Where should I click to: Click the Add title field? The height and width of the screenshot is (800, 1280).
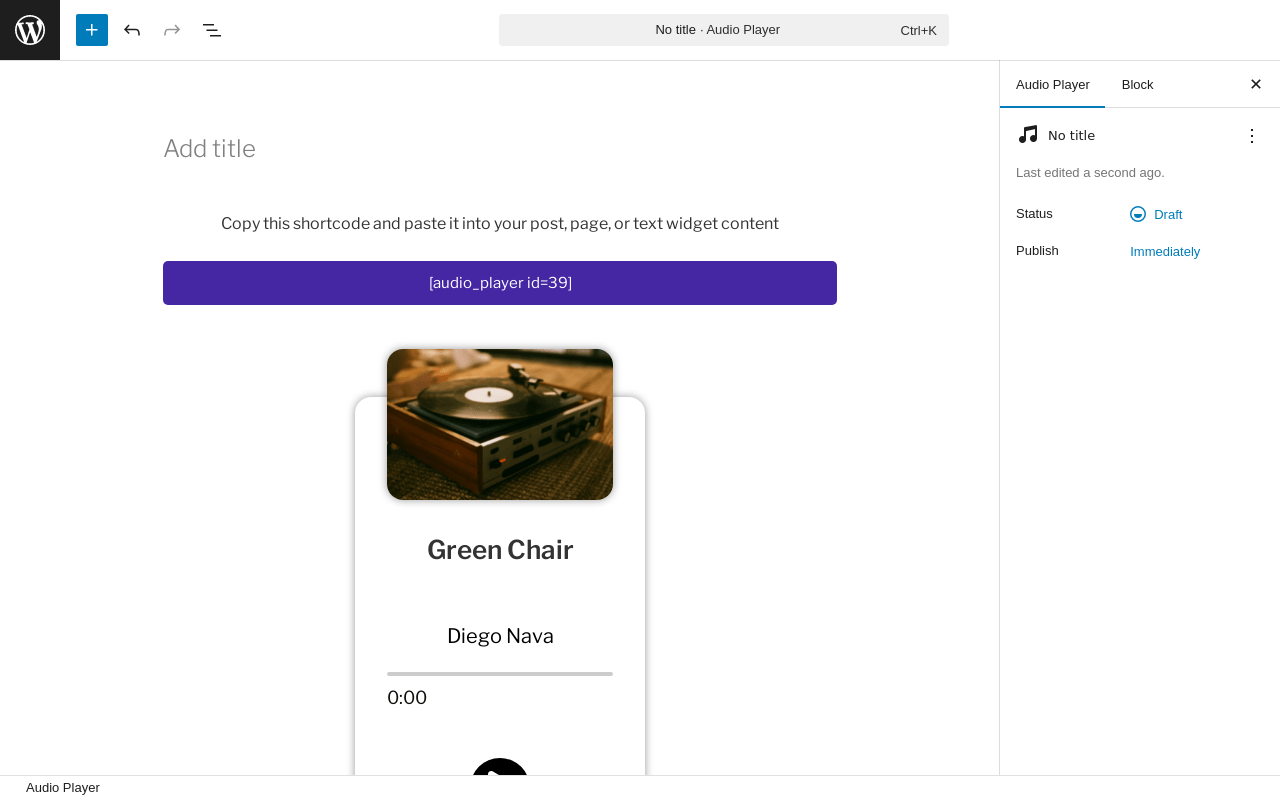(500, 148)
